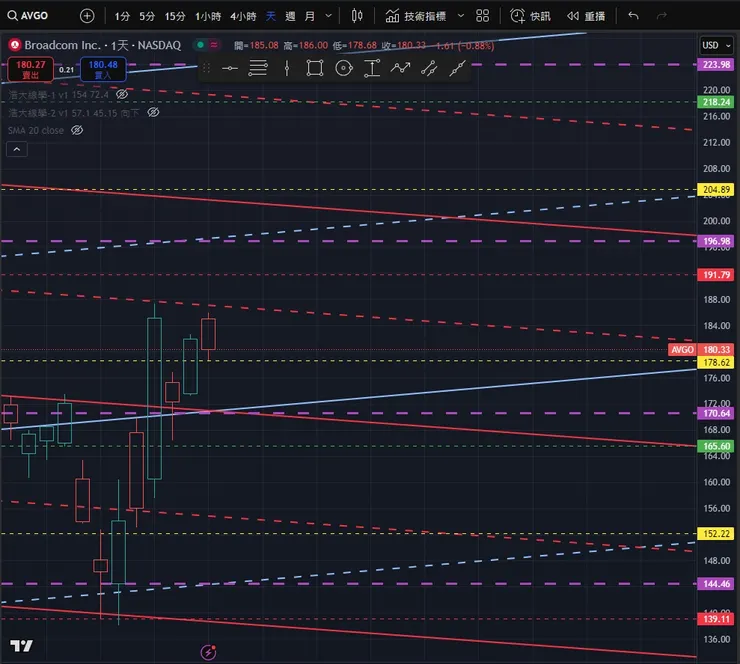Click the red 191.79 price label
The height and width of the screenshot is (664, 740).
point(716,275)
